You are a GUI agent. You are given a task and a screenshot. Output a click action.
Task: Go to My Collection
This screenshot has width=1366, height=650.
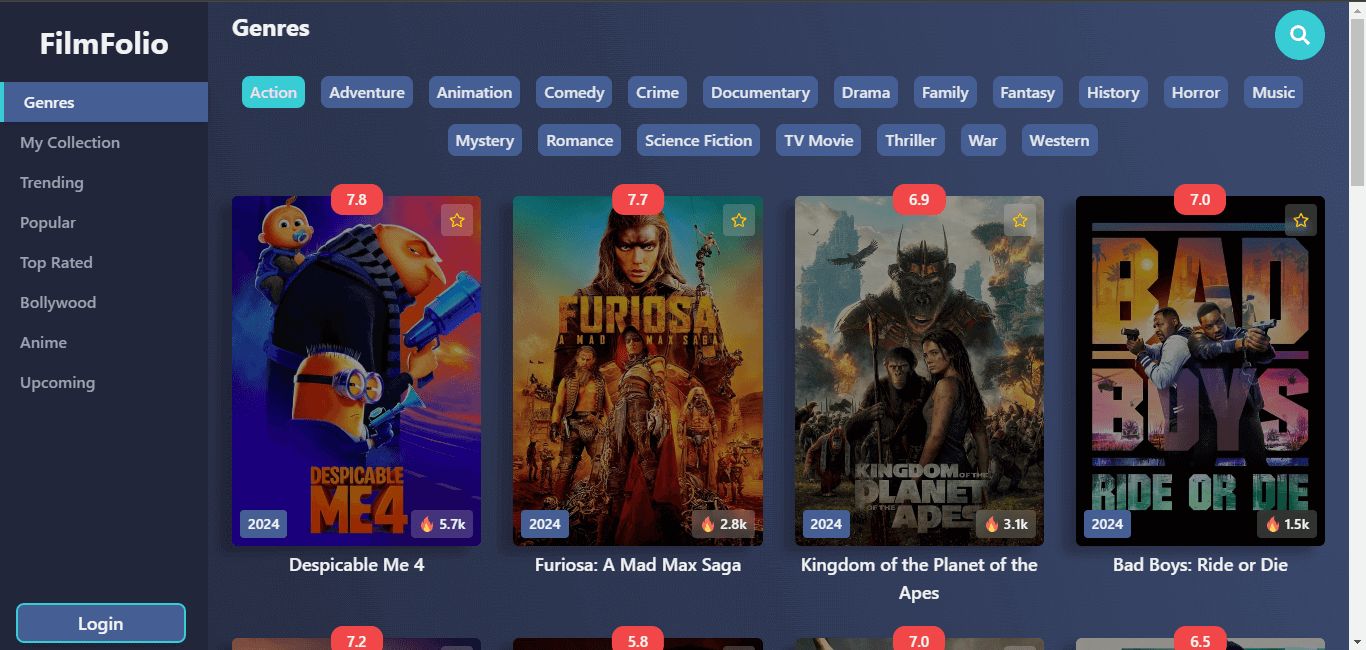(104, 142)
